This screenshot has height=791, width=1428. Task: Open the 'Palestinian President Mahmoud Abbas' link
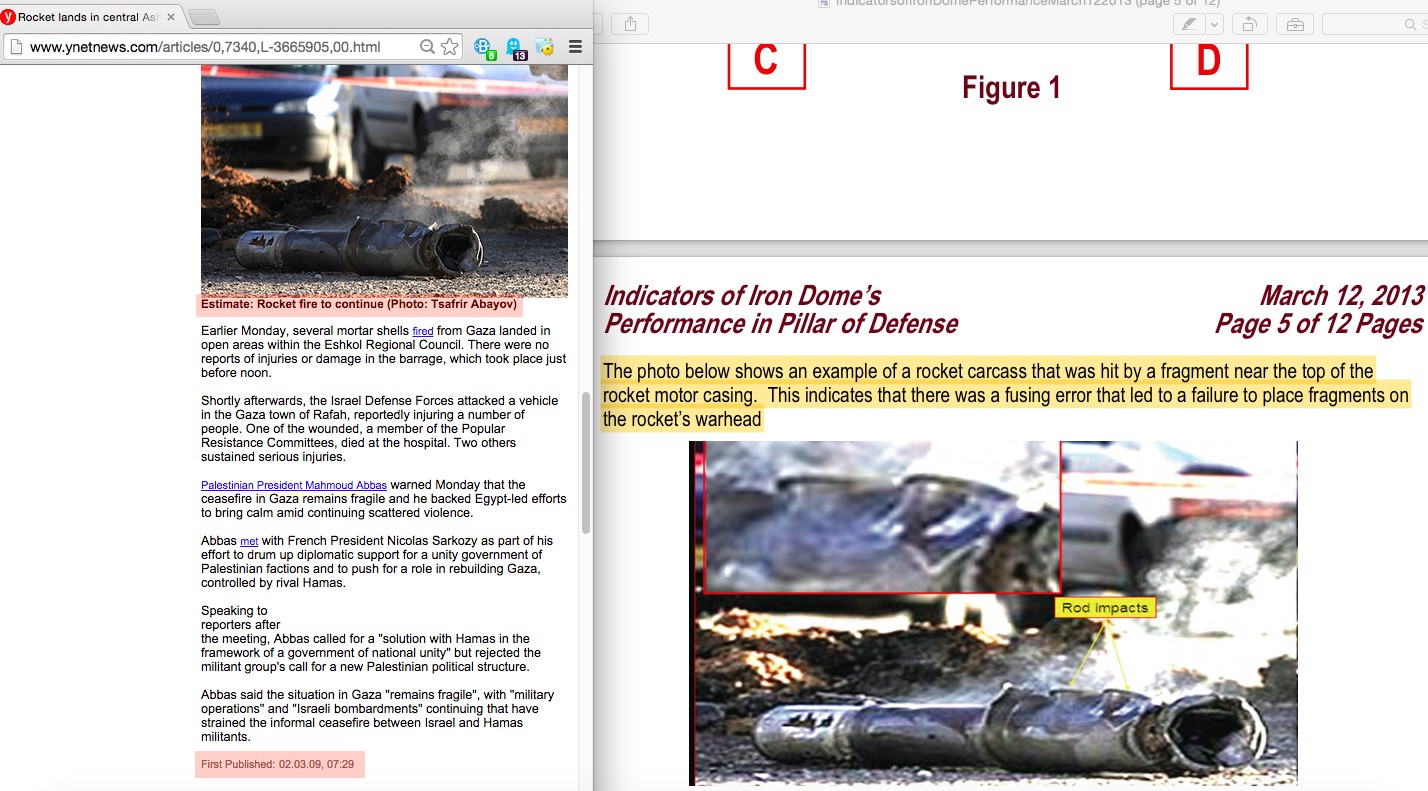294,485
